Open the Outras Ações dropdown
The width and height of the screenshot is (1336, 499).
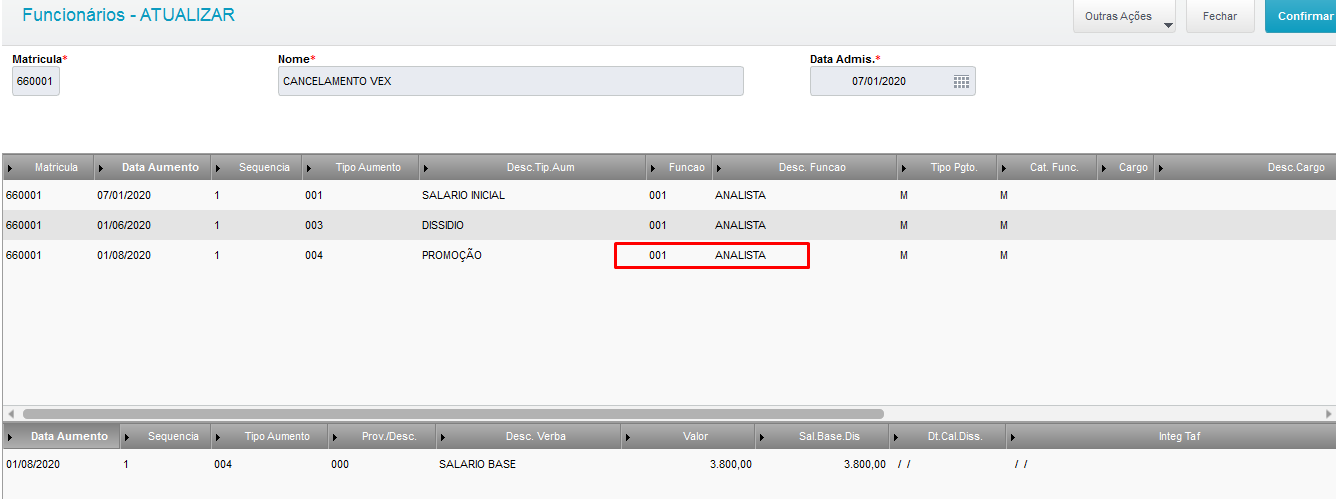1124,16
